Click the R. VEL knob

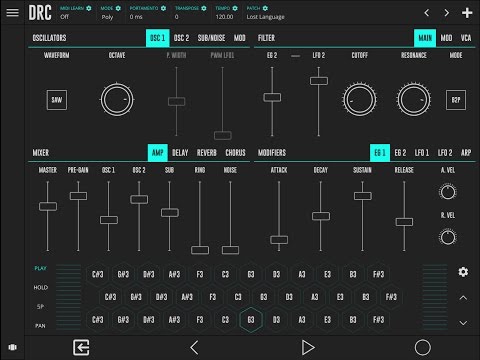[448, 237]
